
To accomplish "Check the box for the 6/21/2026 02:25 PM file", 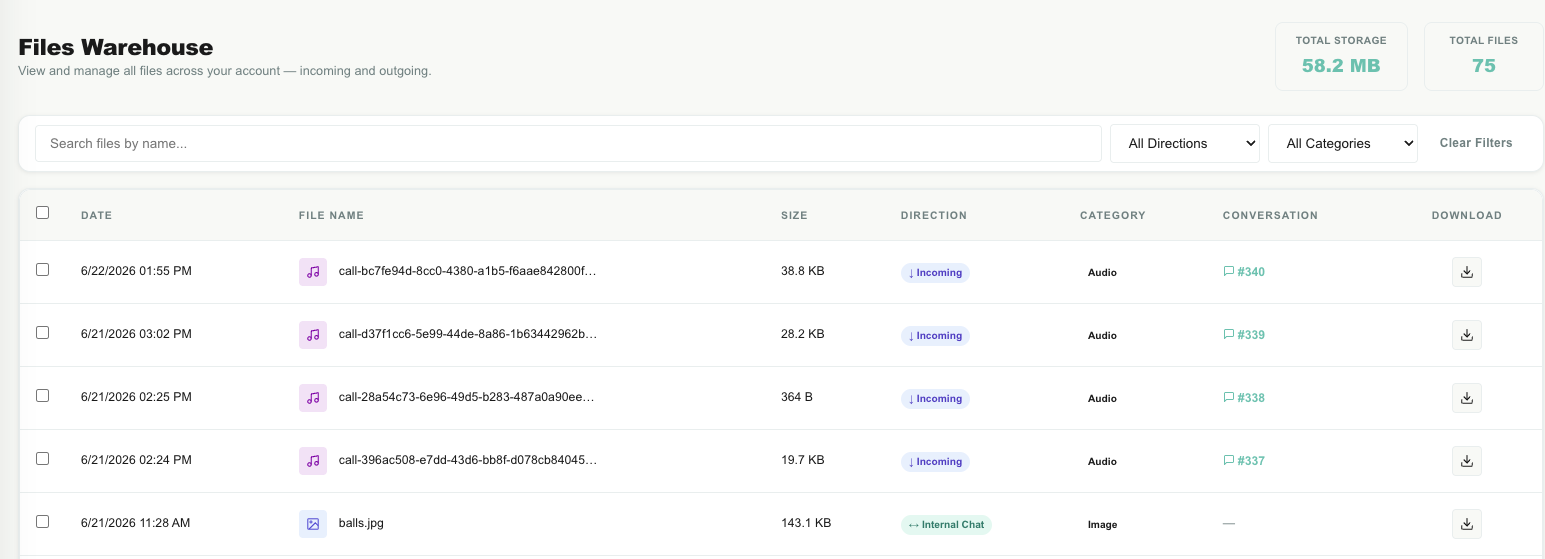I will point(42,395).
